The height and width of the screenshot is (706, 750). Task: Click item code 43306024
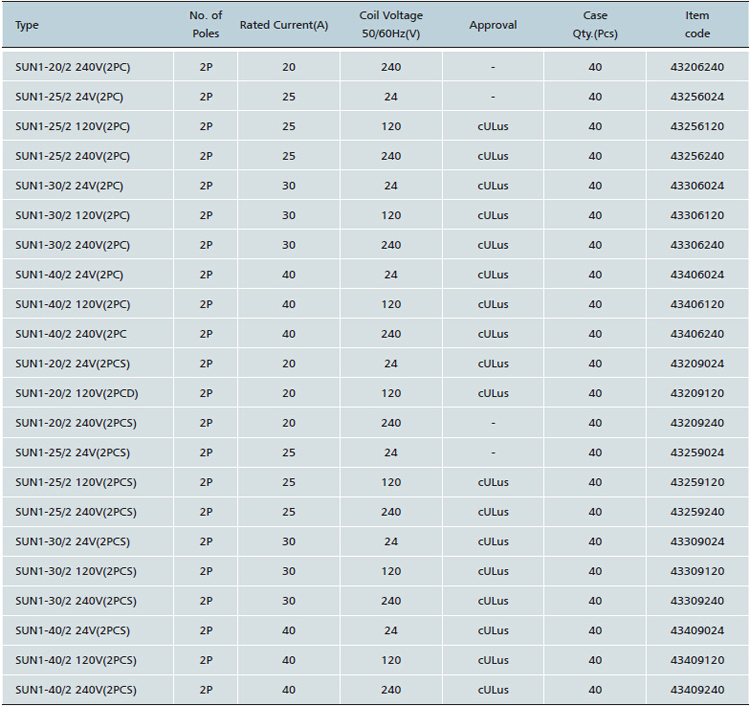click(x=697, y=186)
